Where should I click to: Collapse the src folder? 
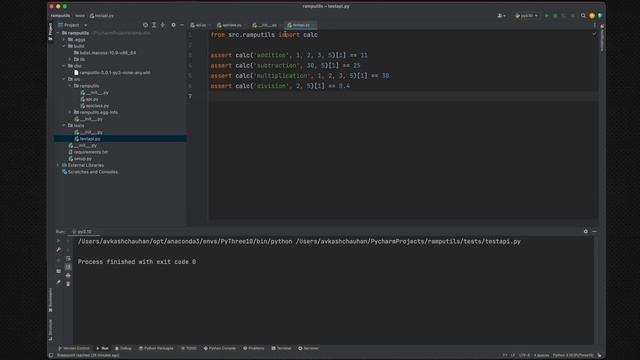click(64, 79)
